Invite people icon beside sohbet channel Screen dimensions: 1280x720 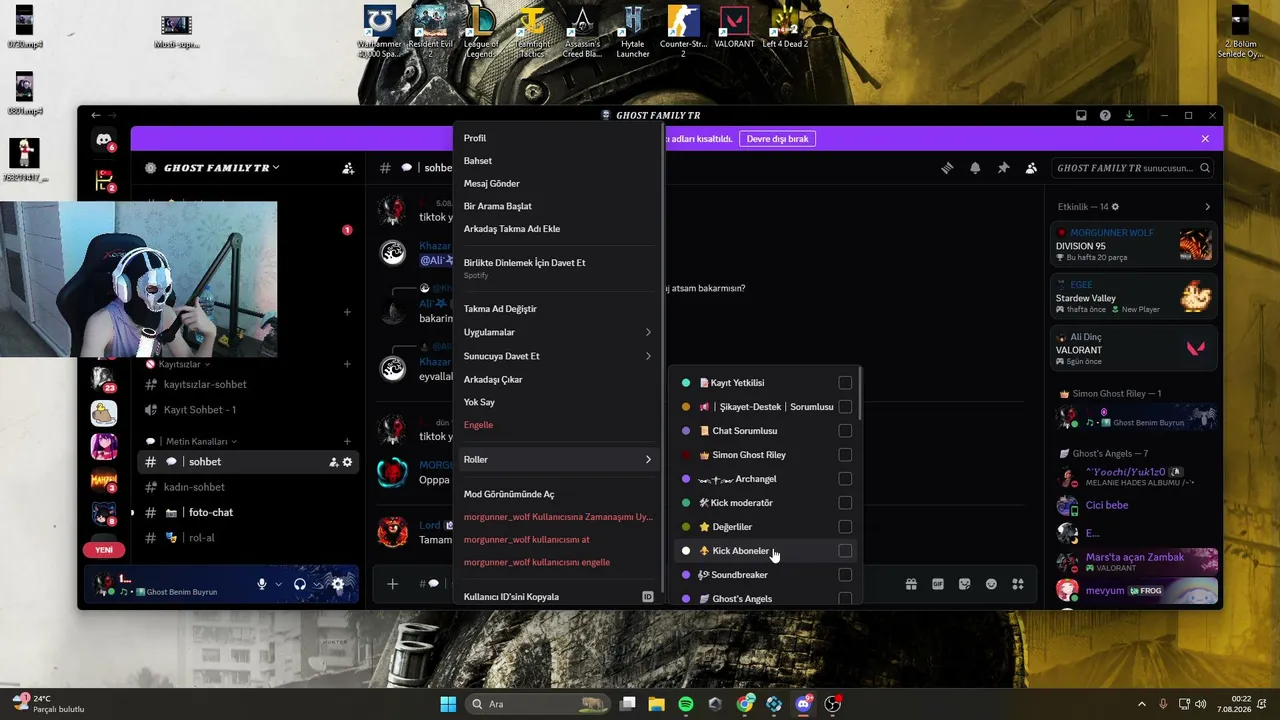(x=333, y=462)
